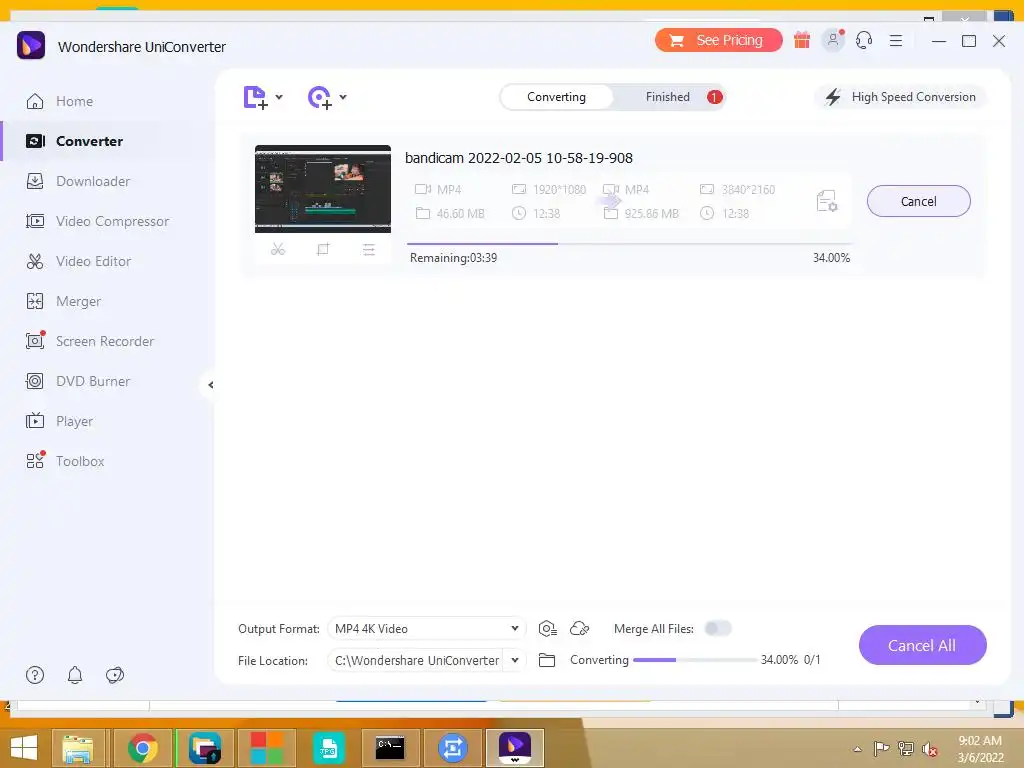Expand the Add Files dropdown arrow

(x=279, y=97)
